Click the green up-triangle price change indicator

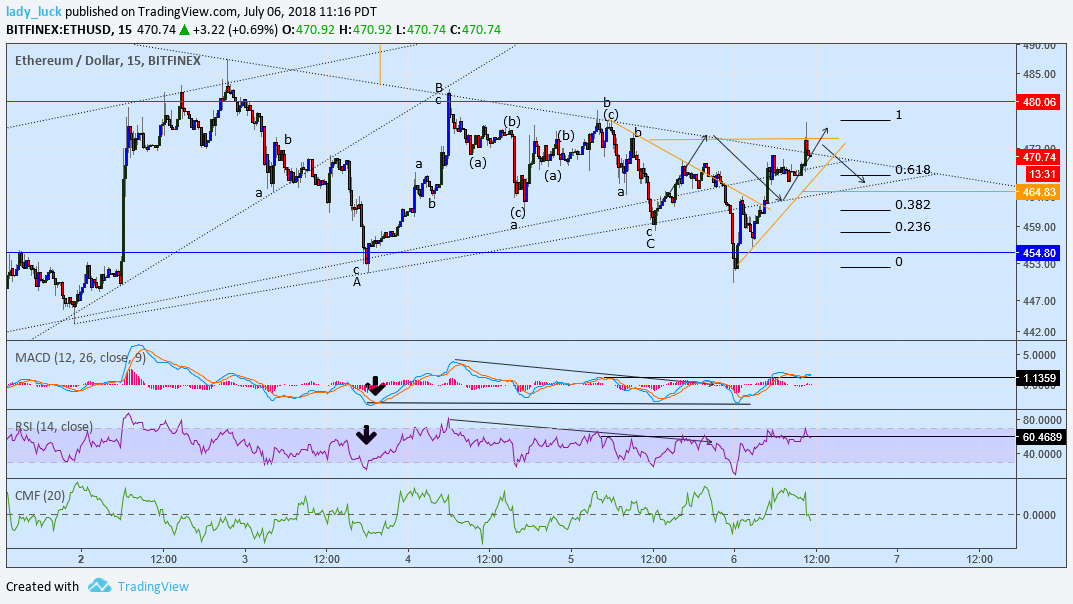(x=183, y=30)
